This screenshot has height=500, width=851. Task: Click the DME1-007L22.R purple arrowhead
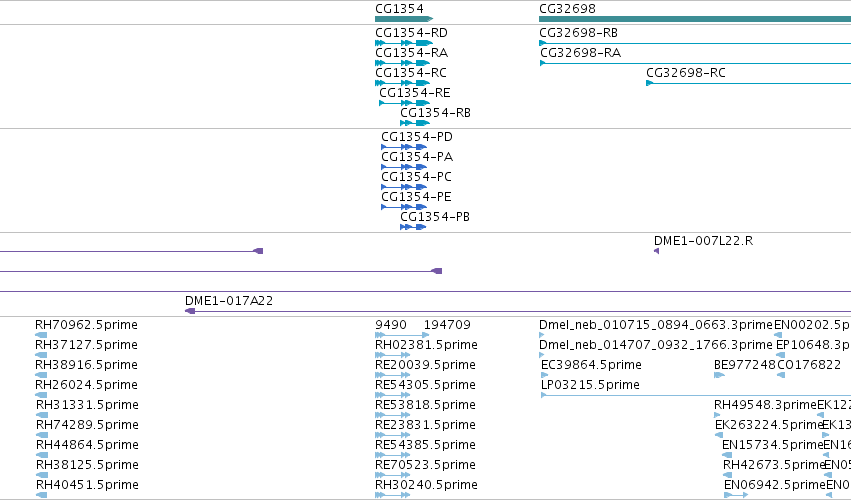point(656,251)
